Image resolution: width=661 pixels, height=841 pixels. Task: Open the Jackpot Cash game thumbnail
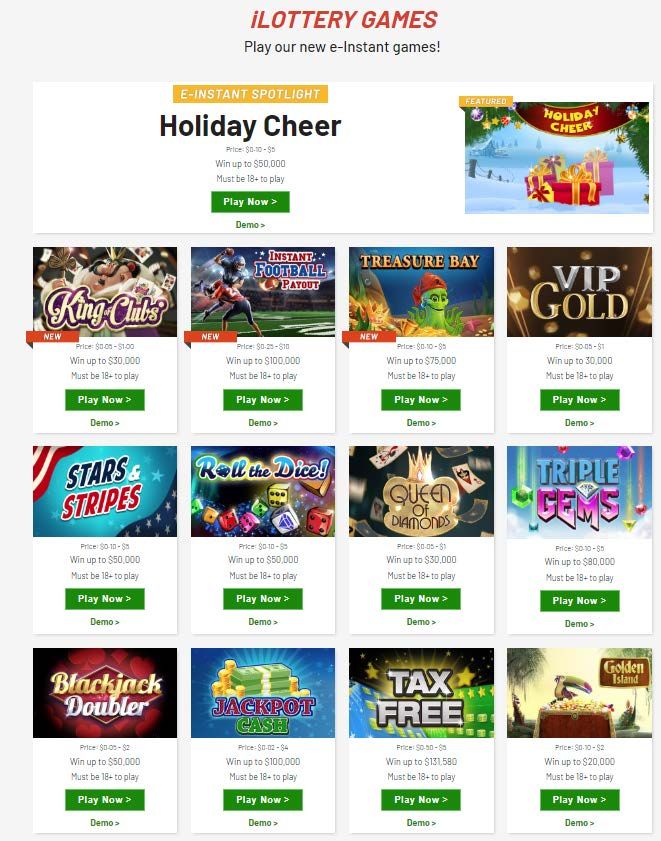click(263, 693)
